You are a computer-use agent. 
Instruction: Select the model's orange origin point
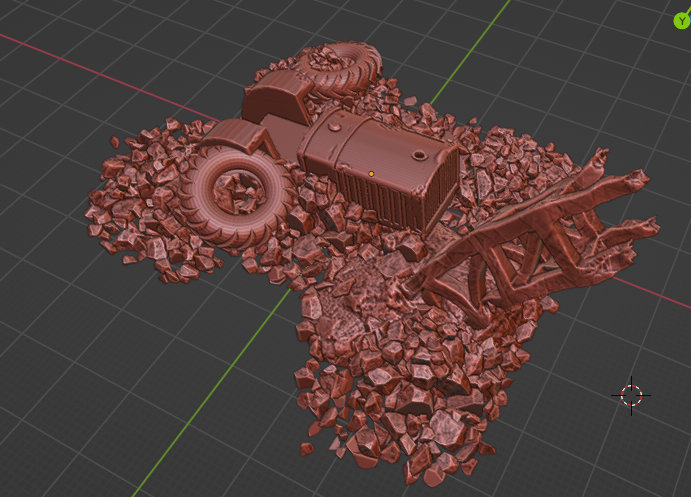(x=371, y=174)
